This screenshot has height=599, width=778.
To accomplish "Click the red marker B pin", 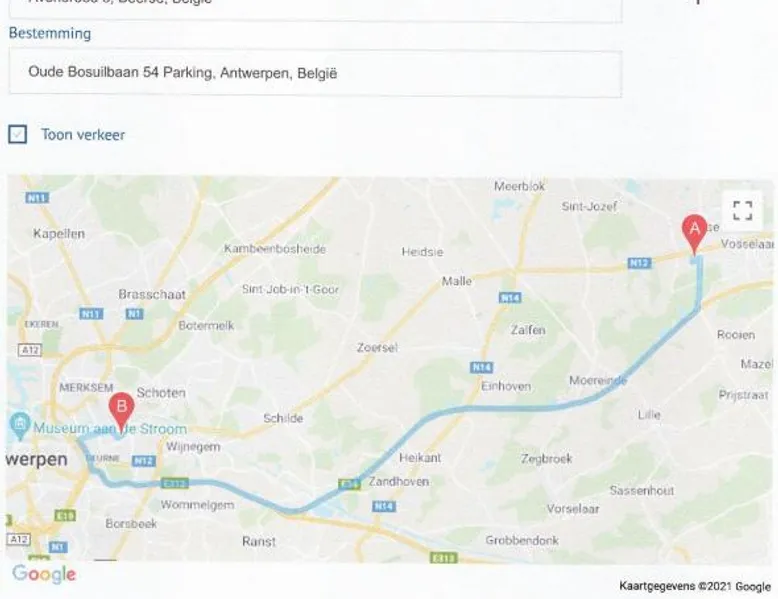I will tap(121, 412).
